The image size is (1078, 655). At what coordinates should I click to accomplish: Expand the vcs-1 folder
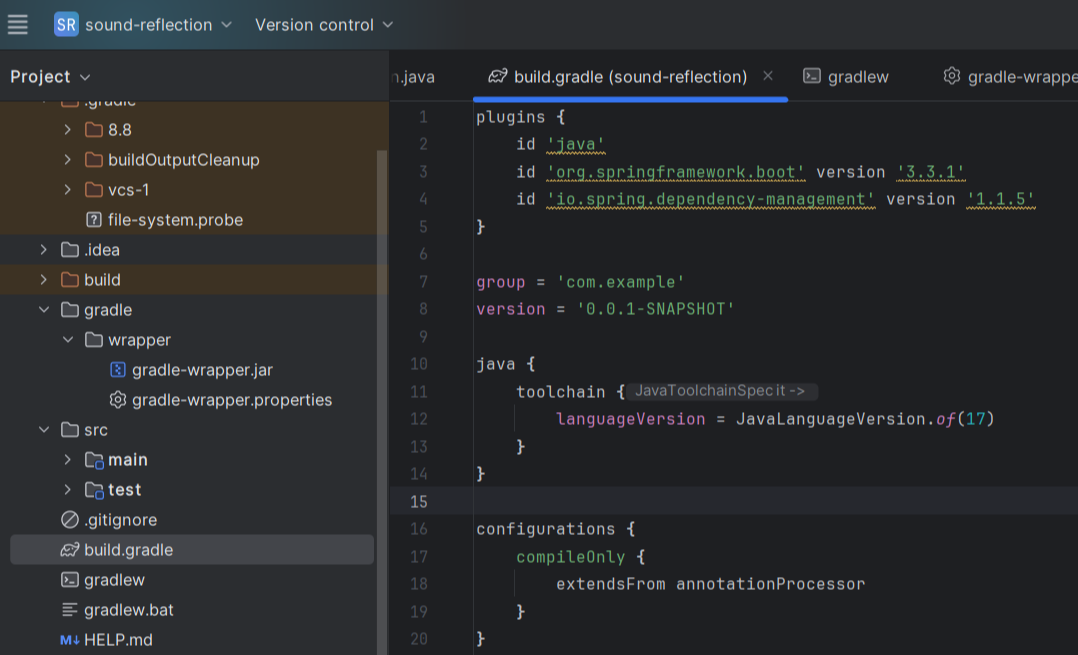coord(67,190)
